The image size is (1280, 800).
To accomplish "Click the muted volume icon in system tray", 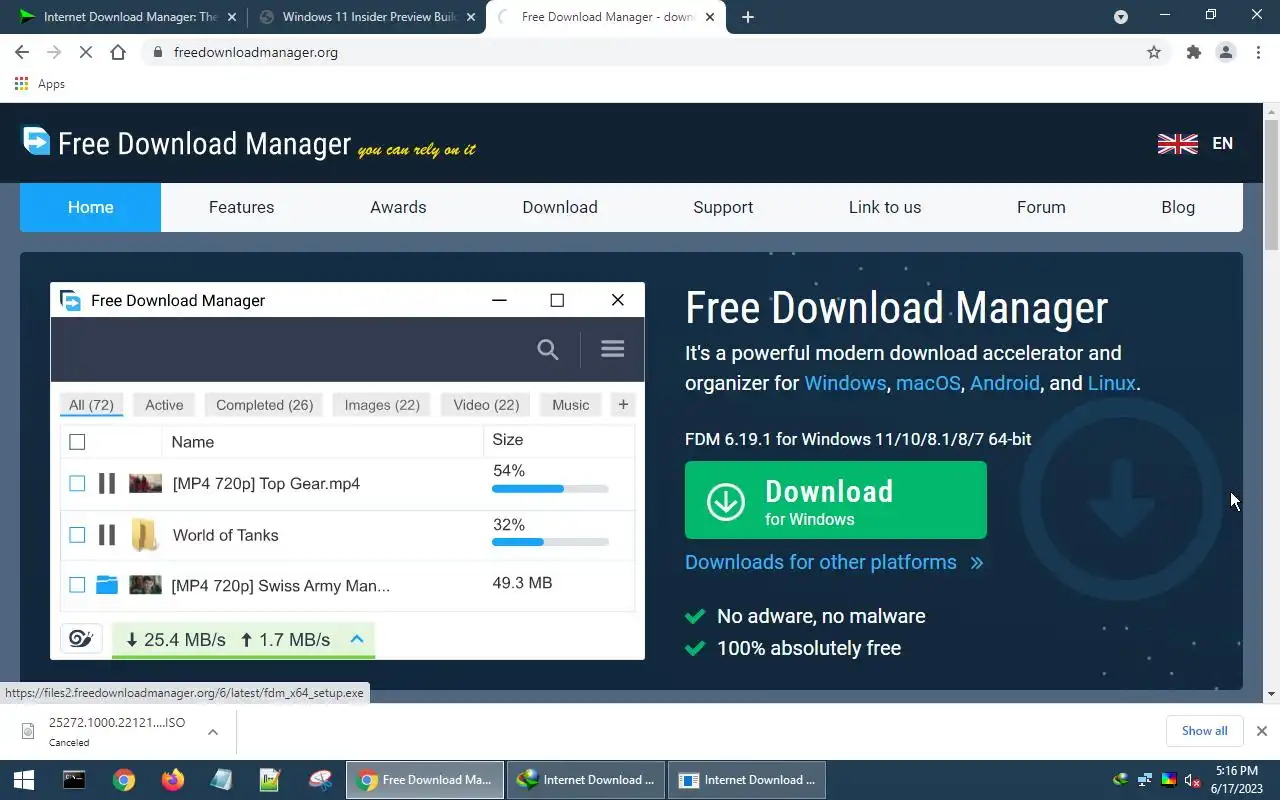I will click(1192, 780).
